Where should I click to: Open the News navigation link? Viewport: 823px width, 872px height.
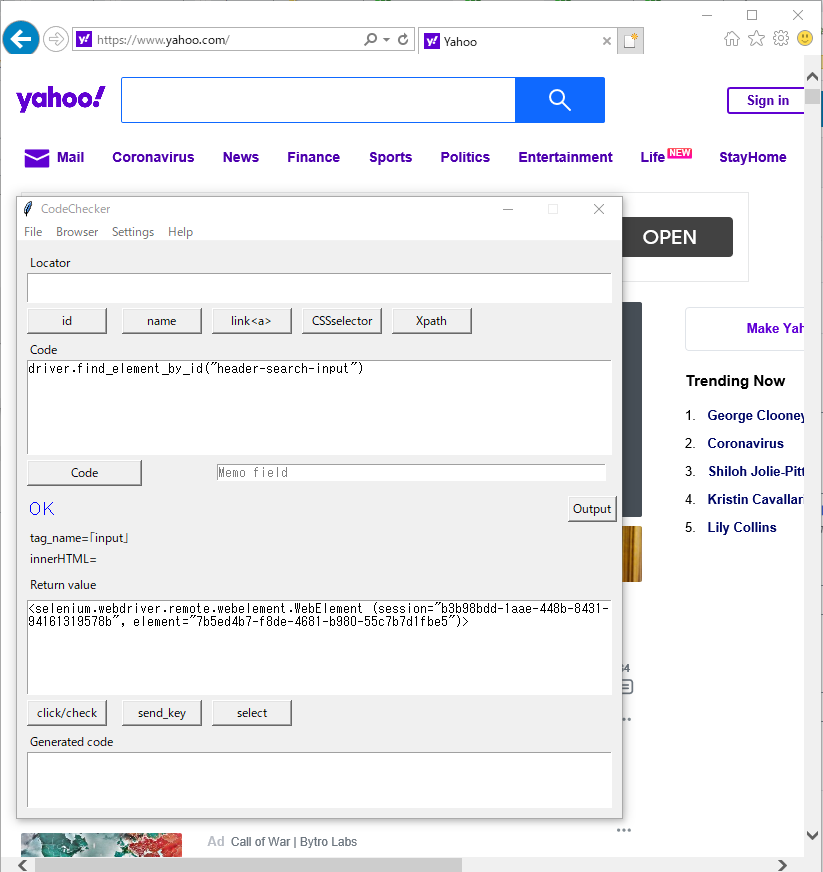point(241,157)
